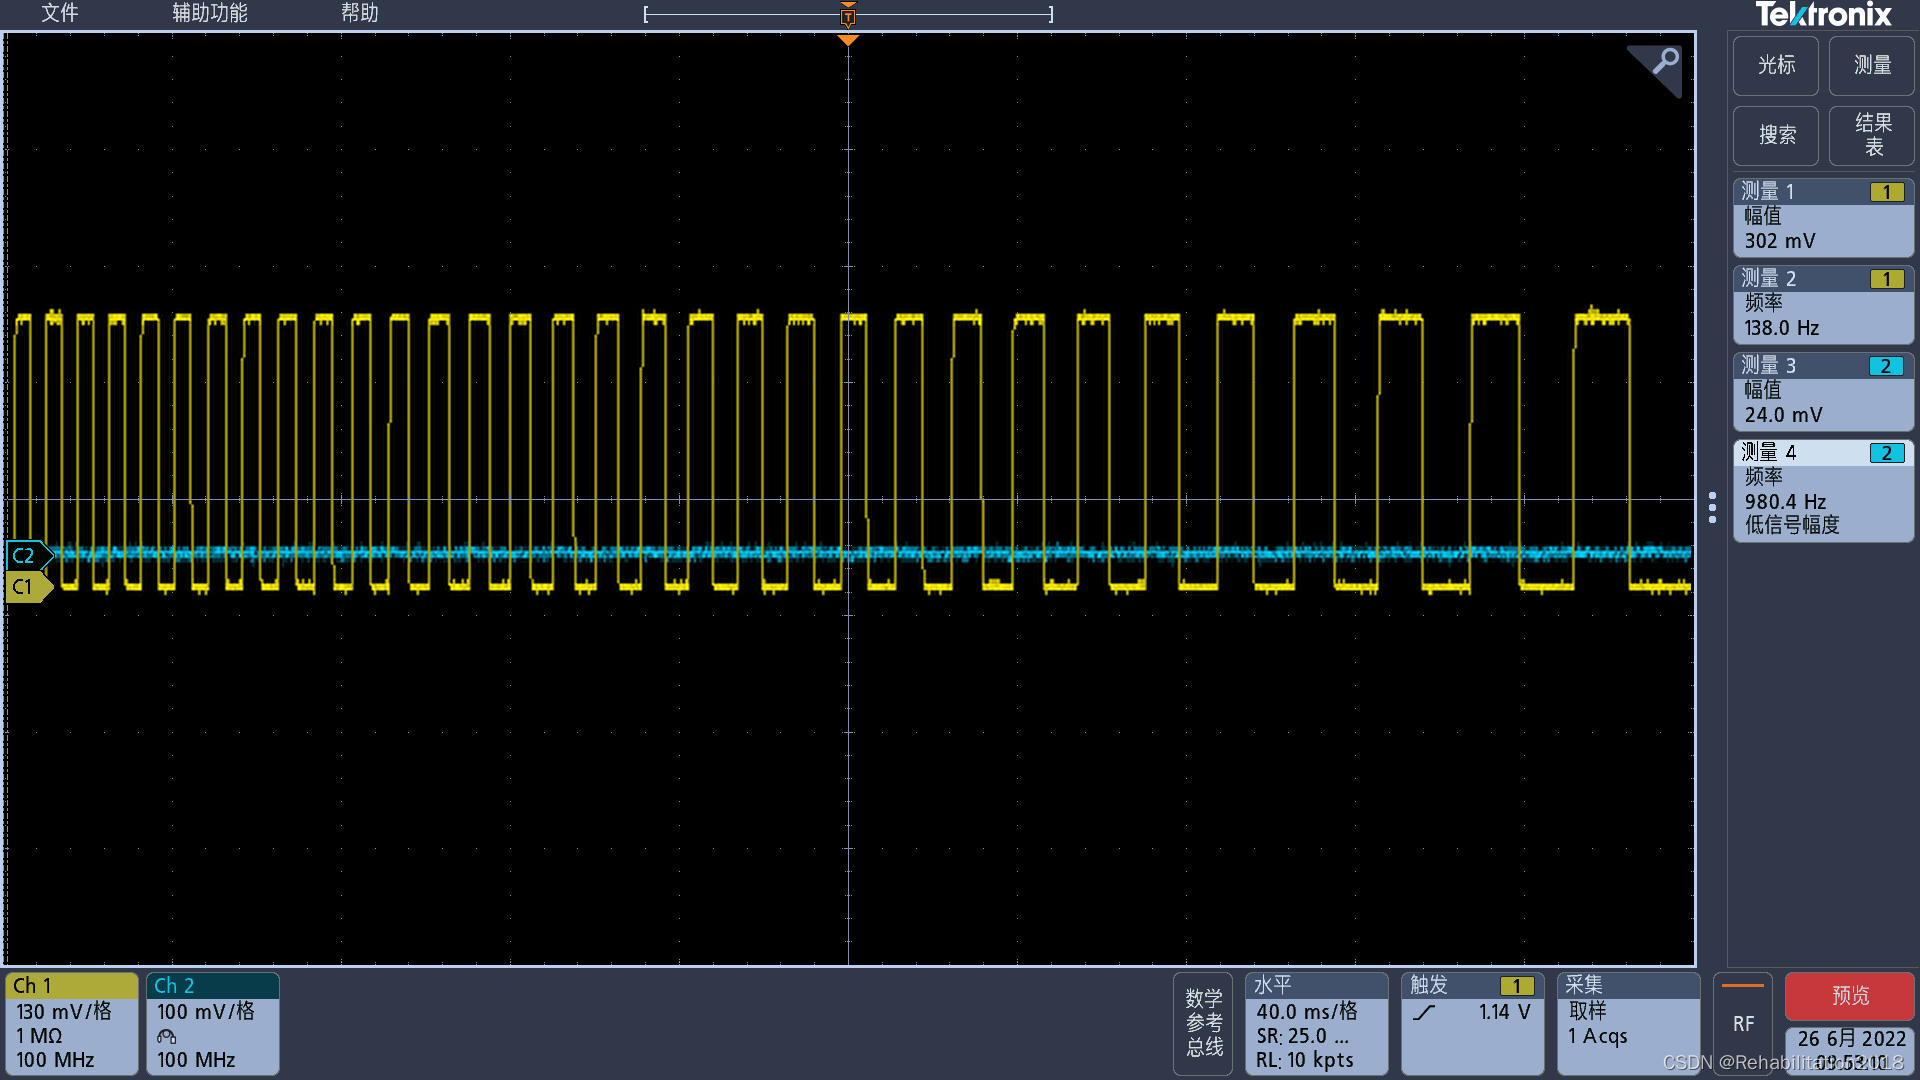This screenshot has width=1920, height=1080.
Task: Click the 980.4 Hz frequency value
Action: click(x=1785, y=502)
